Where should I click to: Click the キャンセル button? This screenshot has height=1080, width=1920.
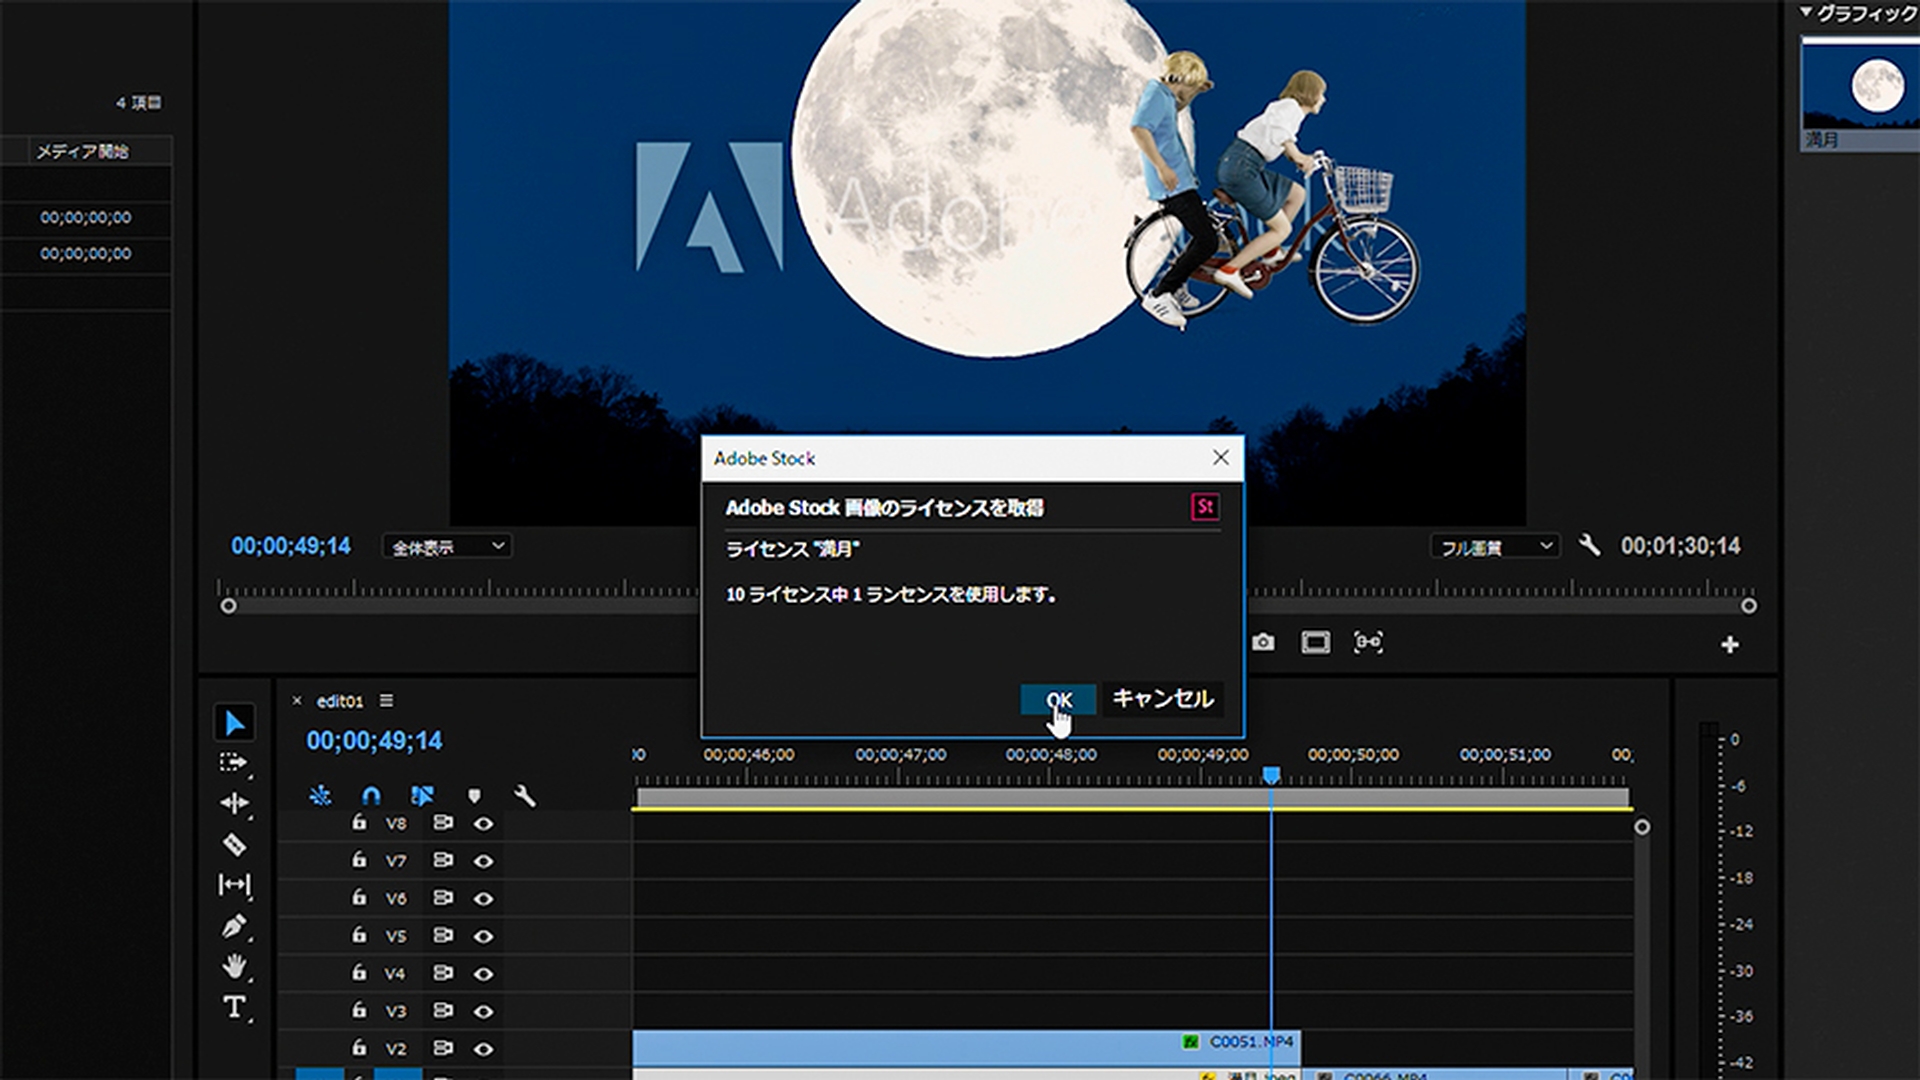click(x=1162, y=699)
